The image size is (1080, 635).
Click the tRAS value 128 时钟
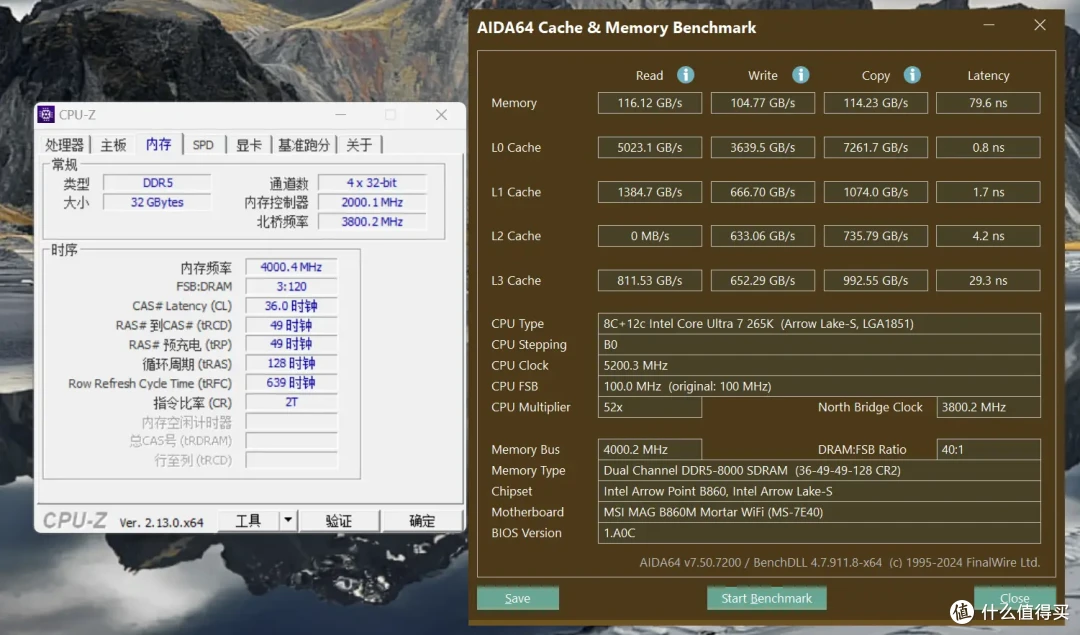pyautogui.click(x=291, y=364)
